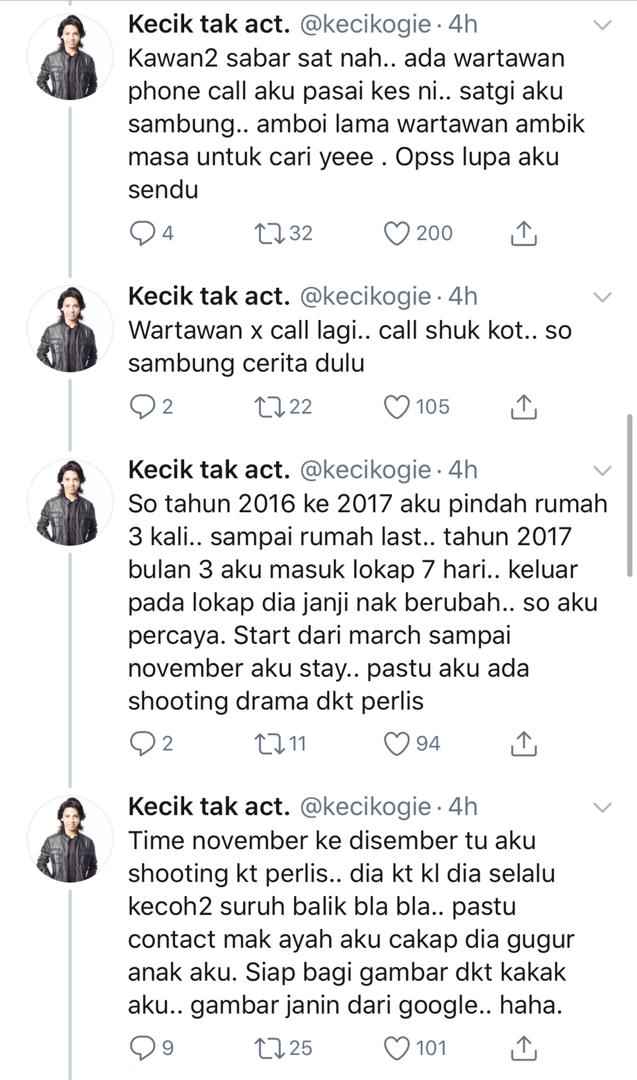Share the 'Kawan2 sabar sat nah' tweet
This screenshot has width=637, height=1080.
coord(522,234)
